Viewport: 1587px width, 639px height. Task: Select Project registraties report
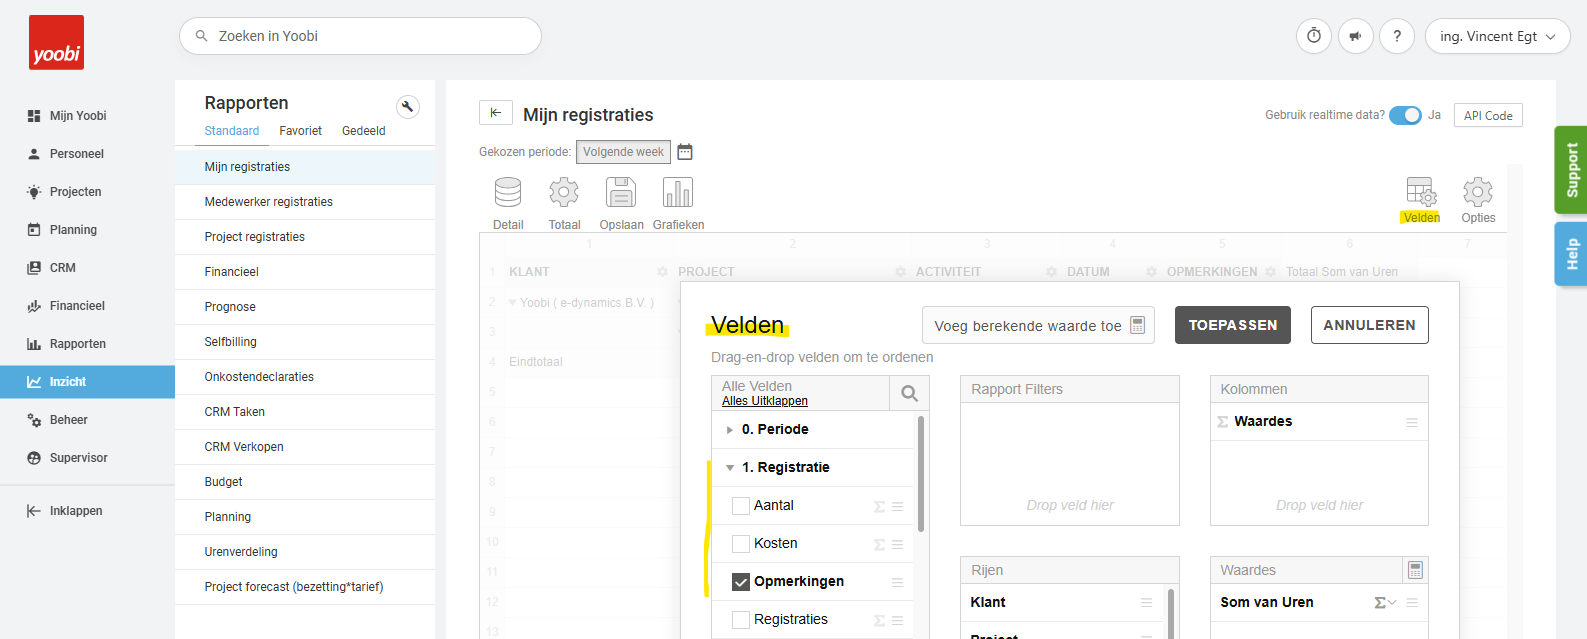[255, 237]
